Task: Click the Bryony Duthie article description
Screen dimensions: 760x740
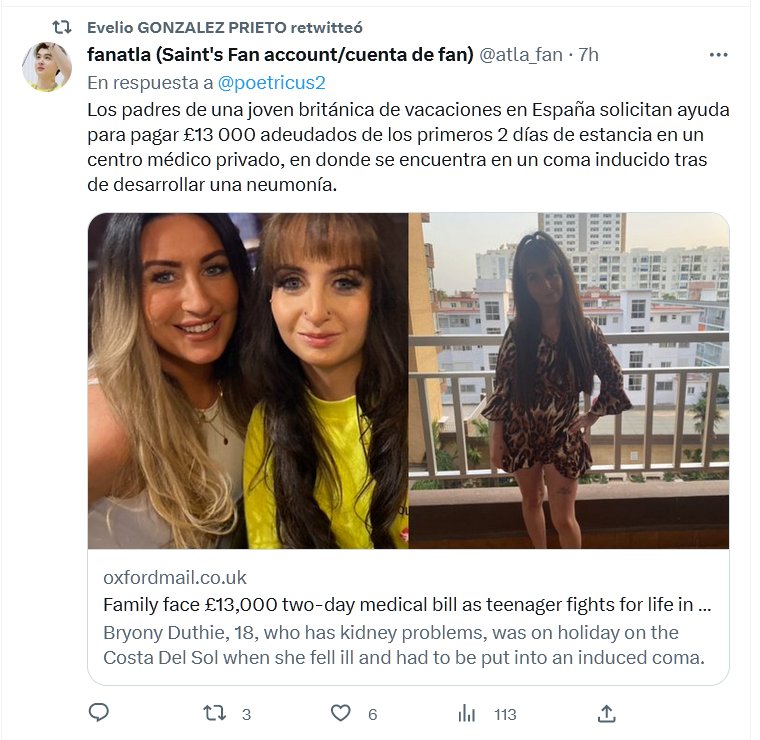Action: pos(404,645)
